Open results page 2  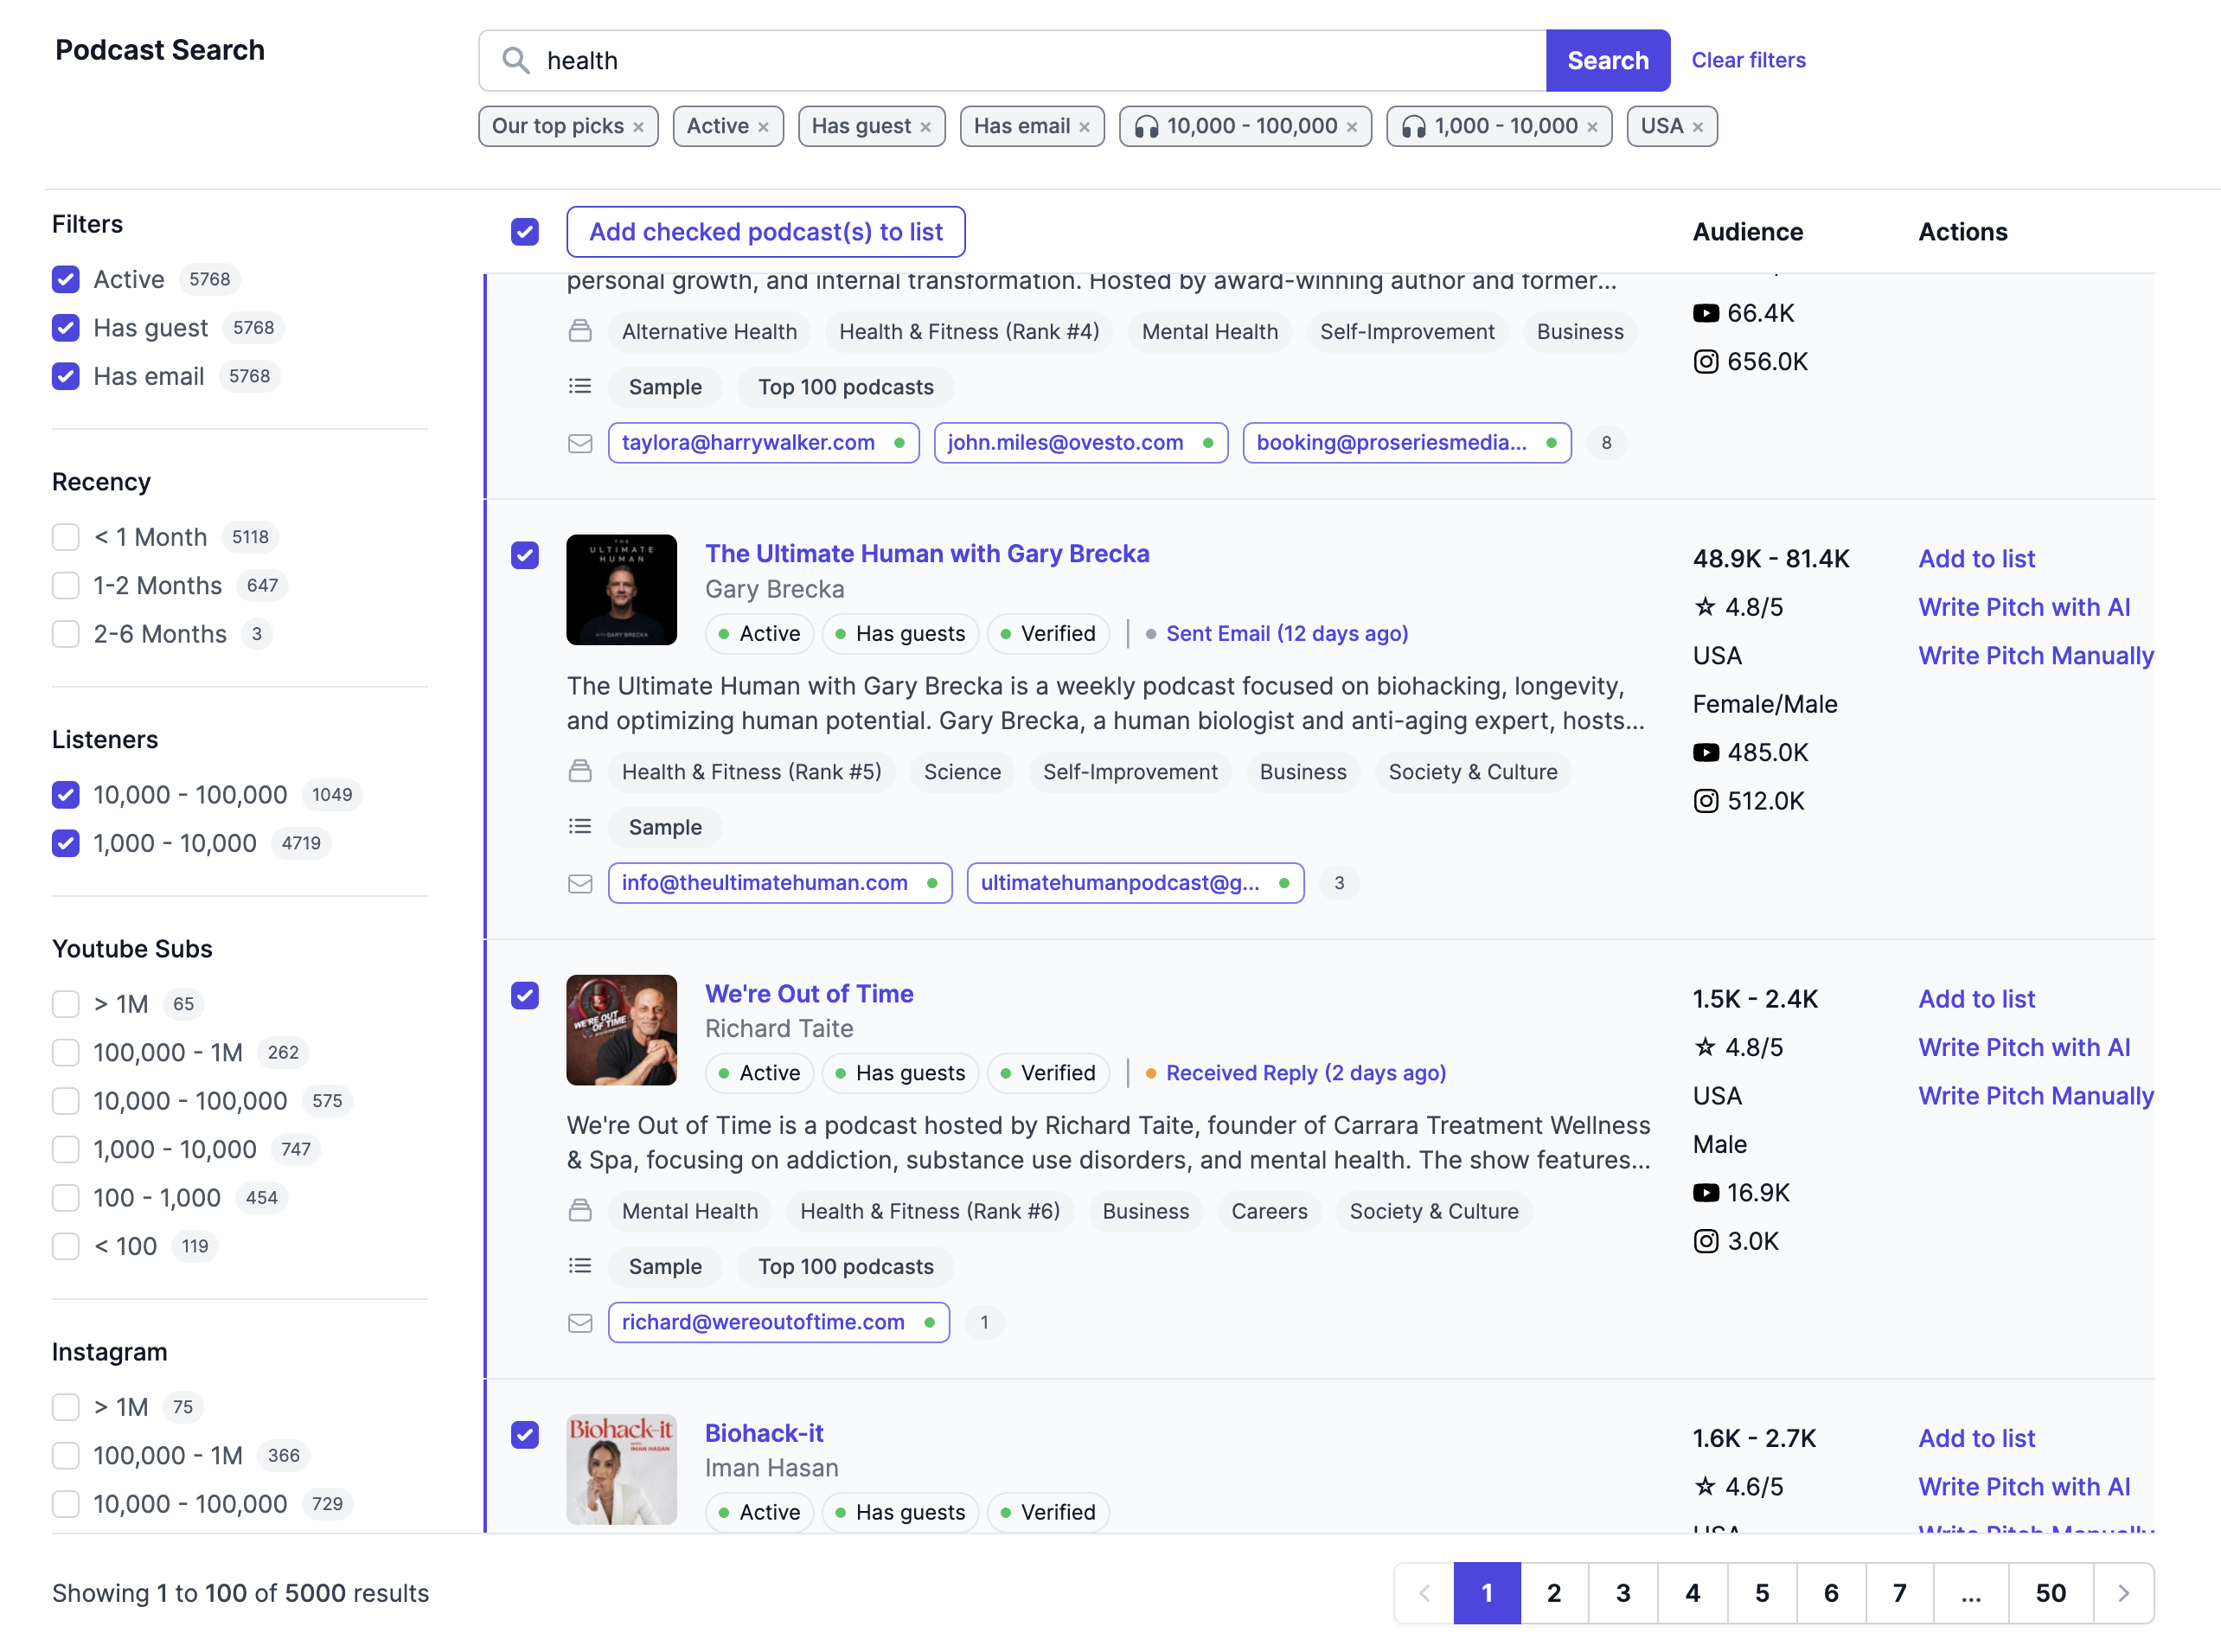coord(1553,1593)
